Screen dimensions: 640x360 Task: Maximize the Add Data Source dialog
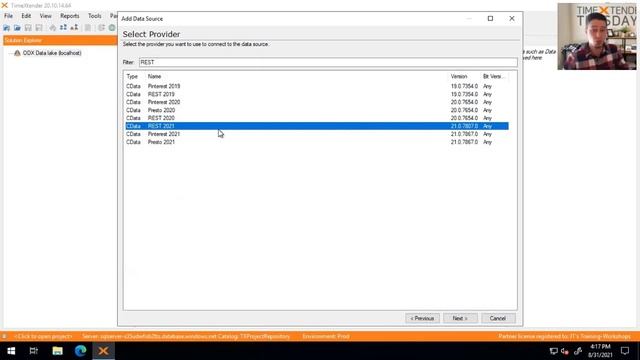tap(490, 18)
